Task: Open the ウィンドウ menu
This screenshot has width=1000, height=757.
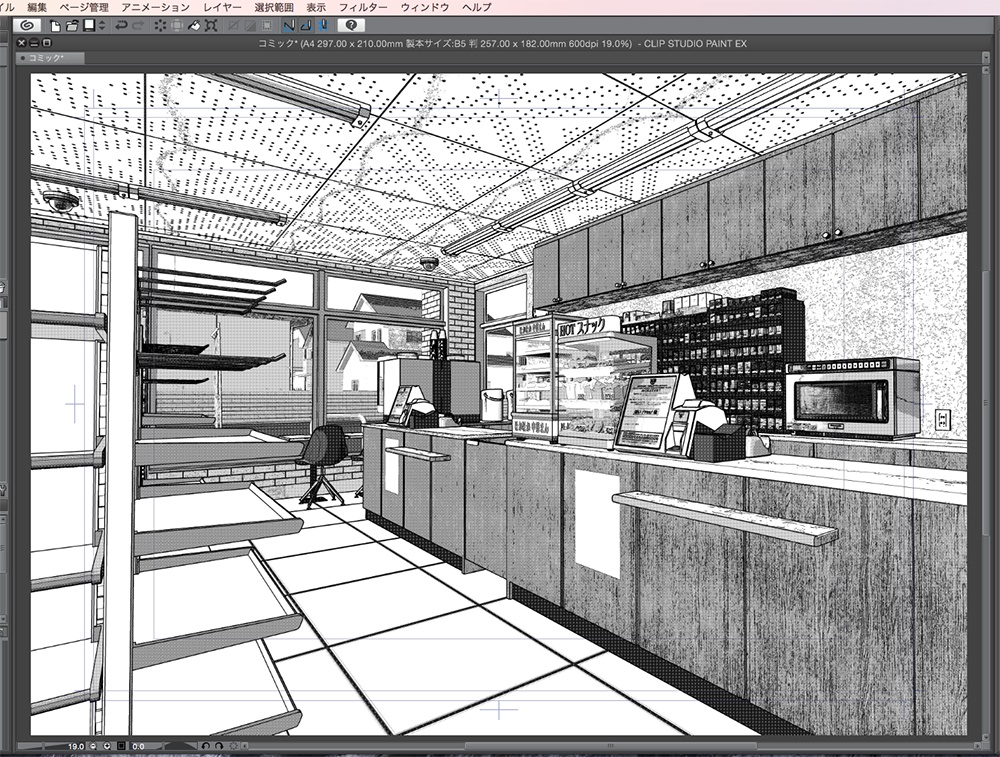Action: coord(425,7)
